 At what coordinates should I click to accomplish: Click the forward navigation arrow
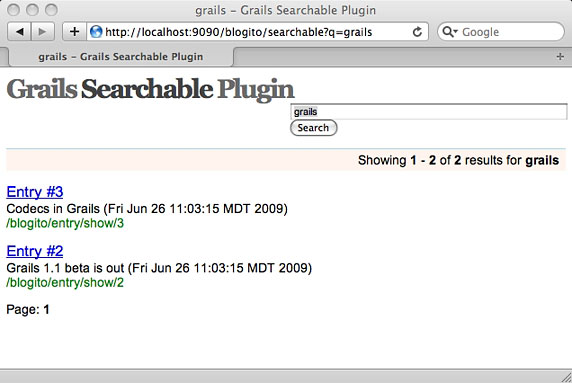pos(43,32)
